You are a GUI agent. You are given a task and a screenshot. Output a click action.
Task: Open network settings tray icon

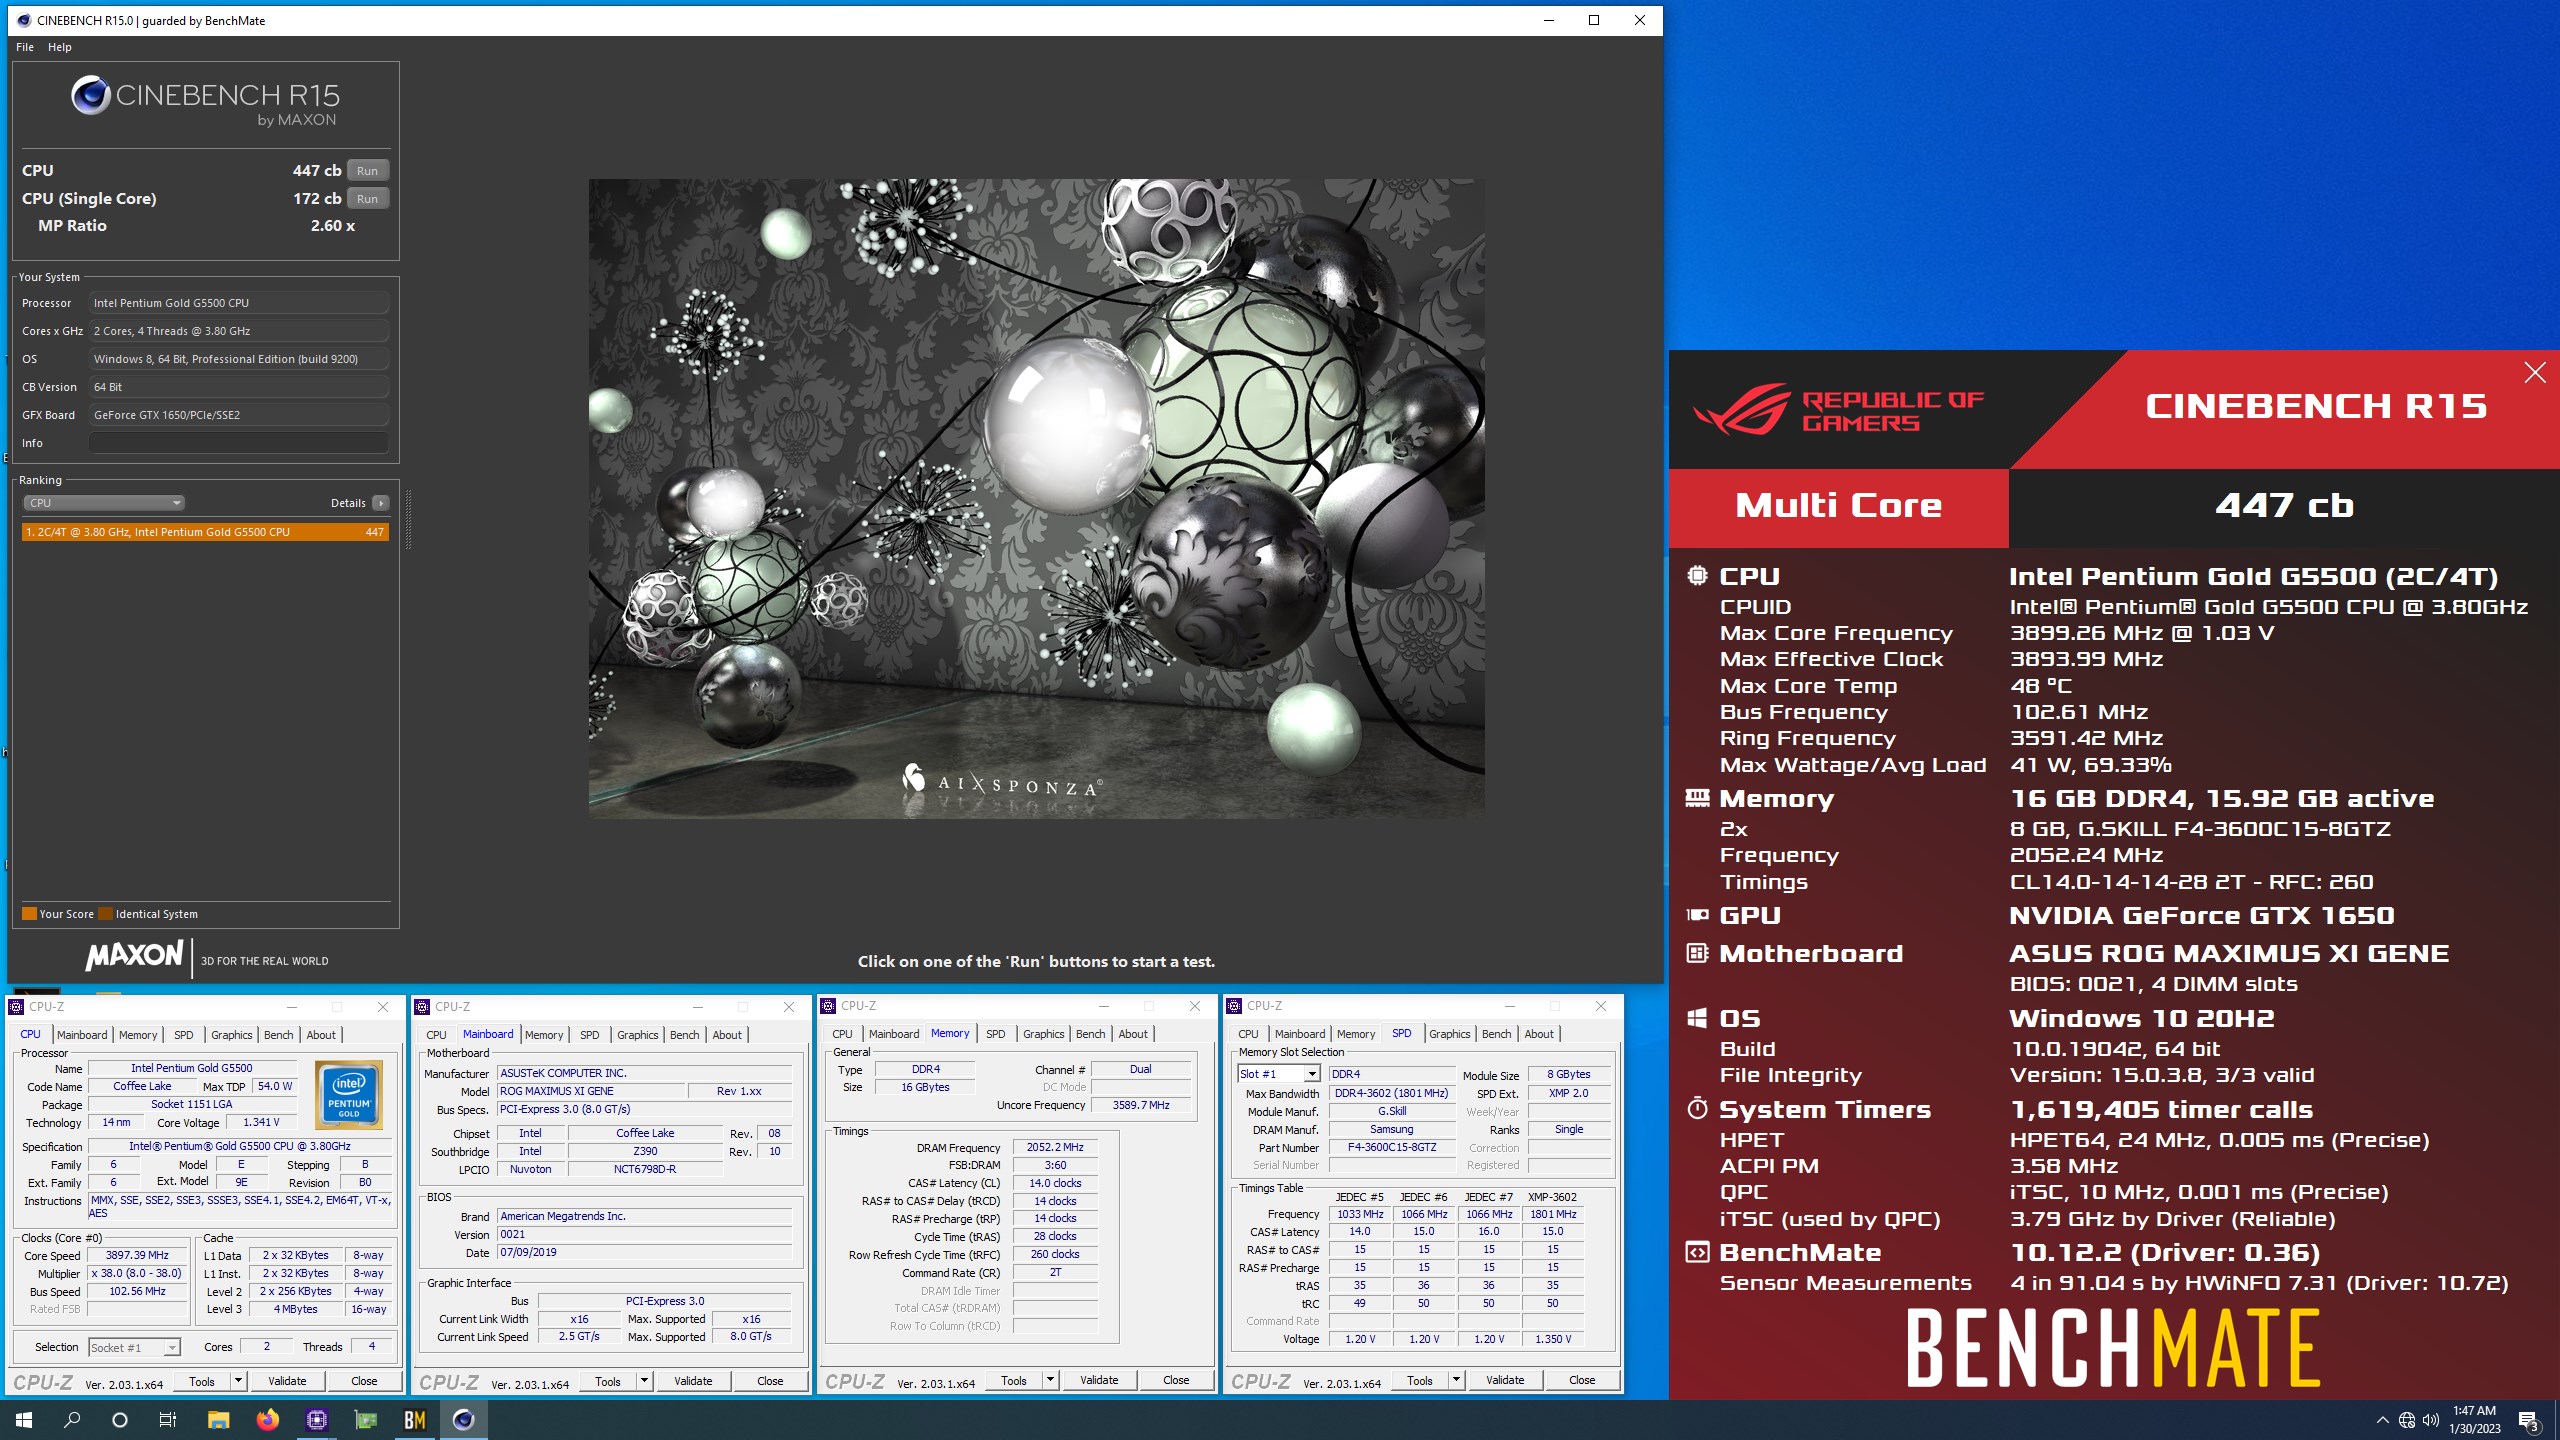coord(2407,1420)
